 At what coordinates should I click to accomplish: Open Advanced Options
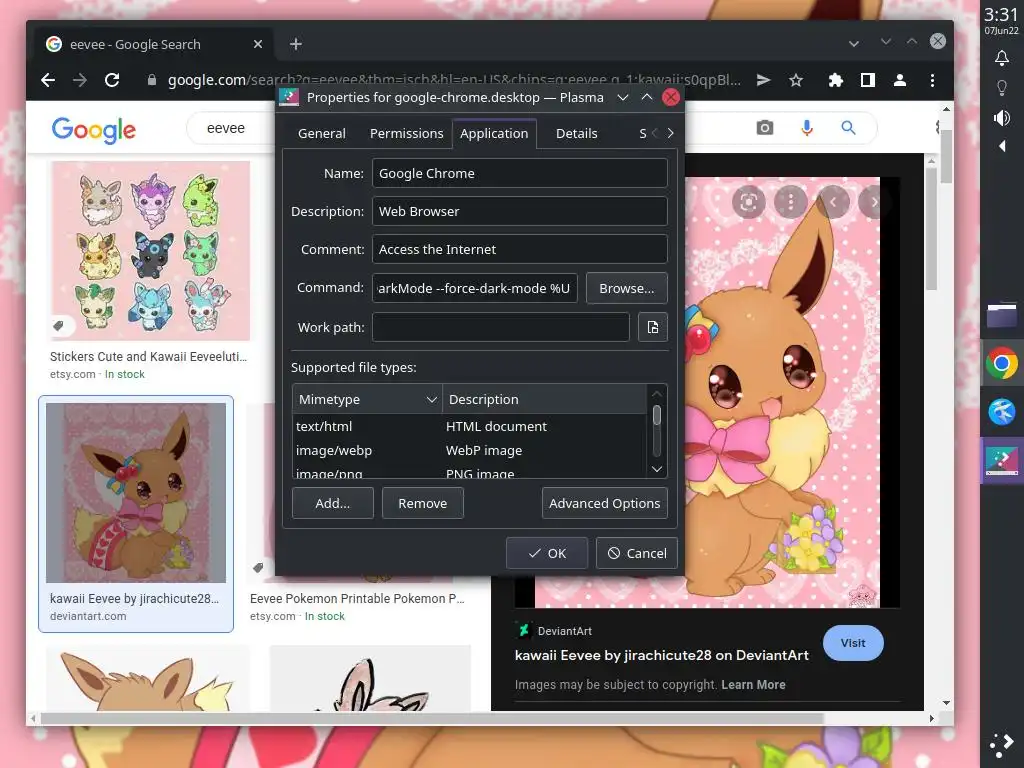tap(604, 503)
